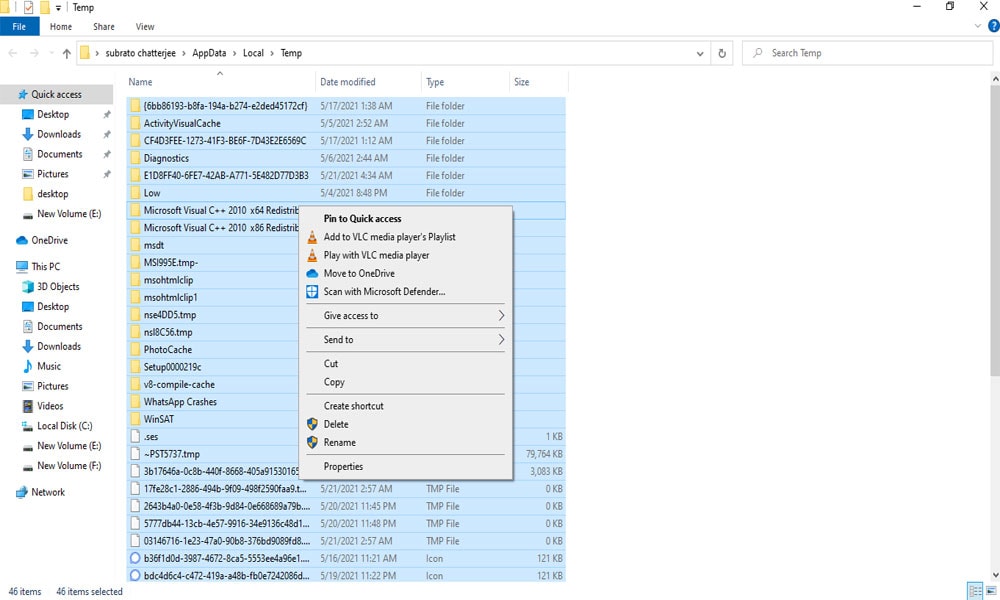Click the shield icon next to Delete

(x=312, y=424)
